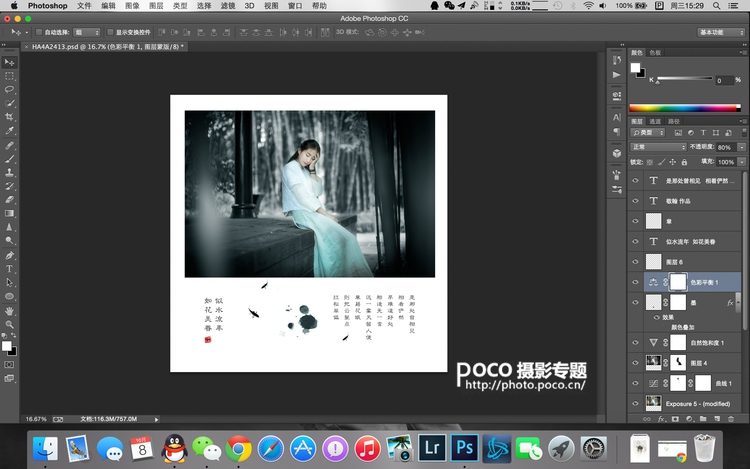Click the 色彩平衡 1 layer mask thumbnail
750x469 pixels.
click(677, 283)
